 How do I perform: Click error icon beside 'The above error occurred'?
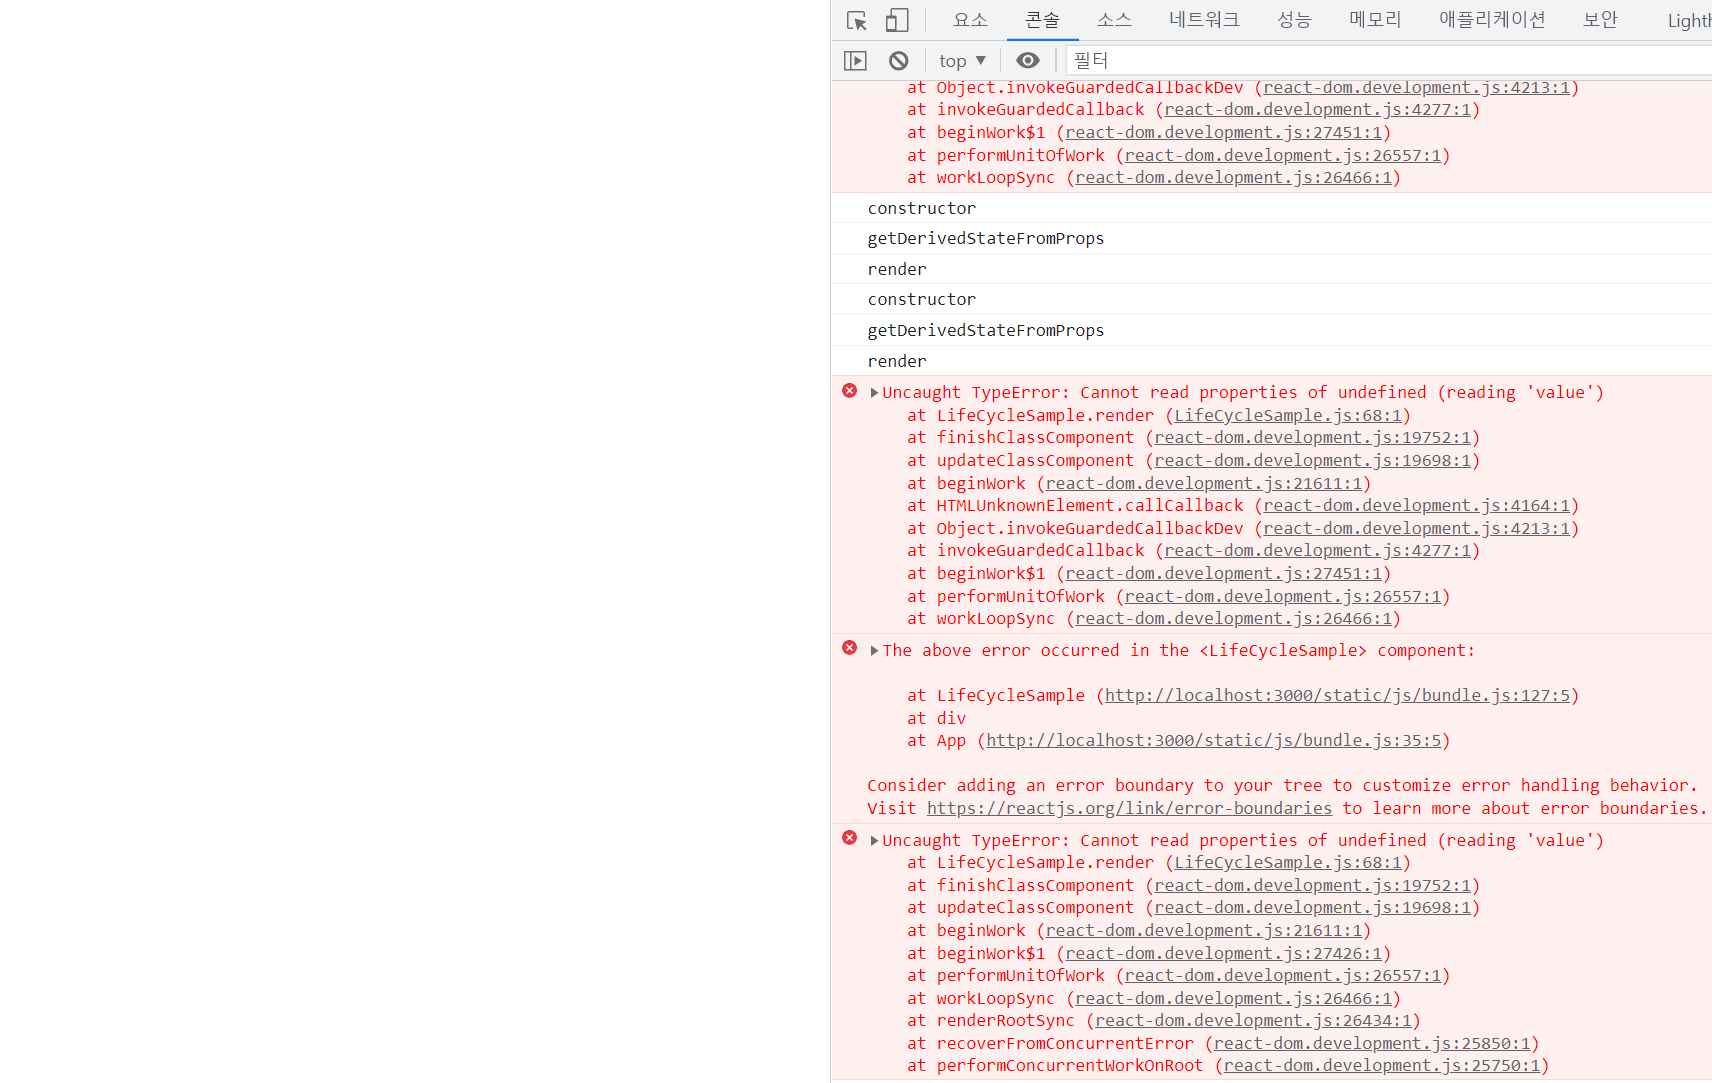[850, 648]
